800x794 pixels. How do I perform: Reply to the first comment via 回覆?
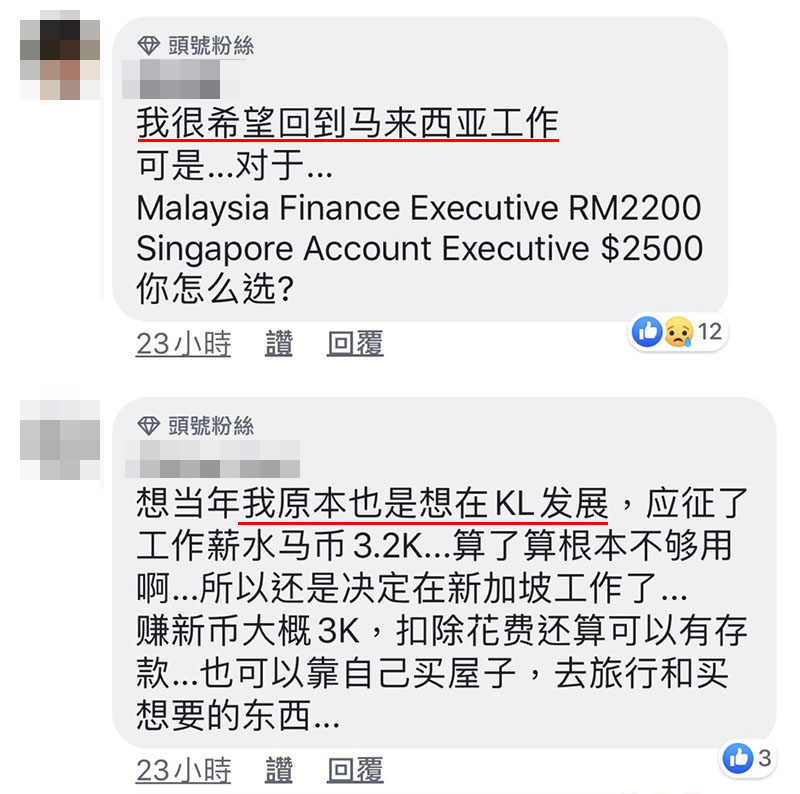(355, 343)
